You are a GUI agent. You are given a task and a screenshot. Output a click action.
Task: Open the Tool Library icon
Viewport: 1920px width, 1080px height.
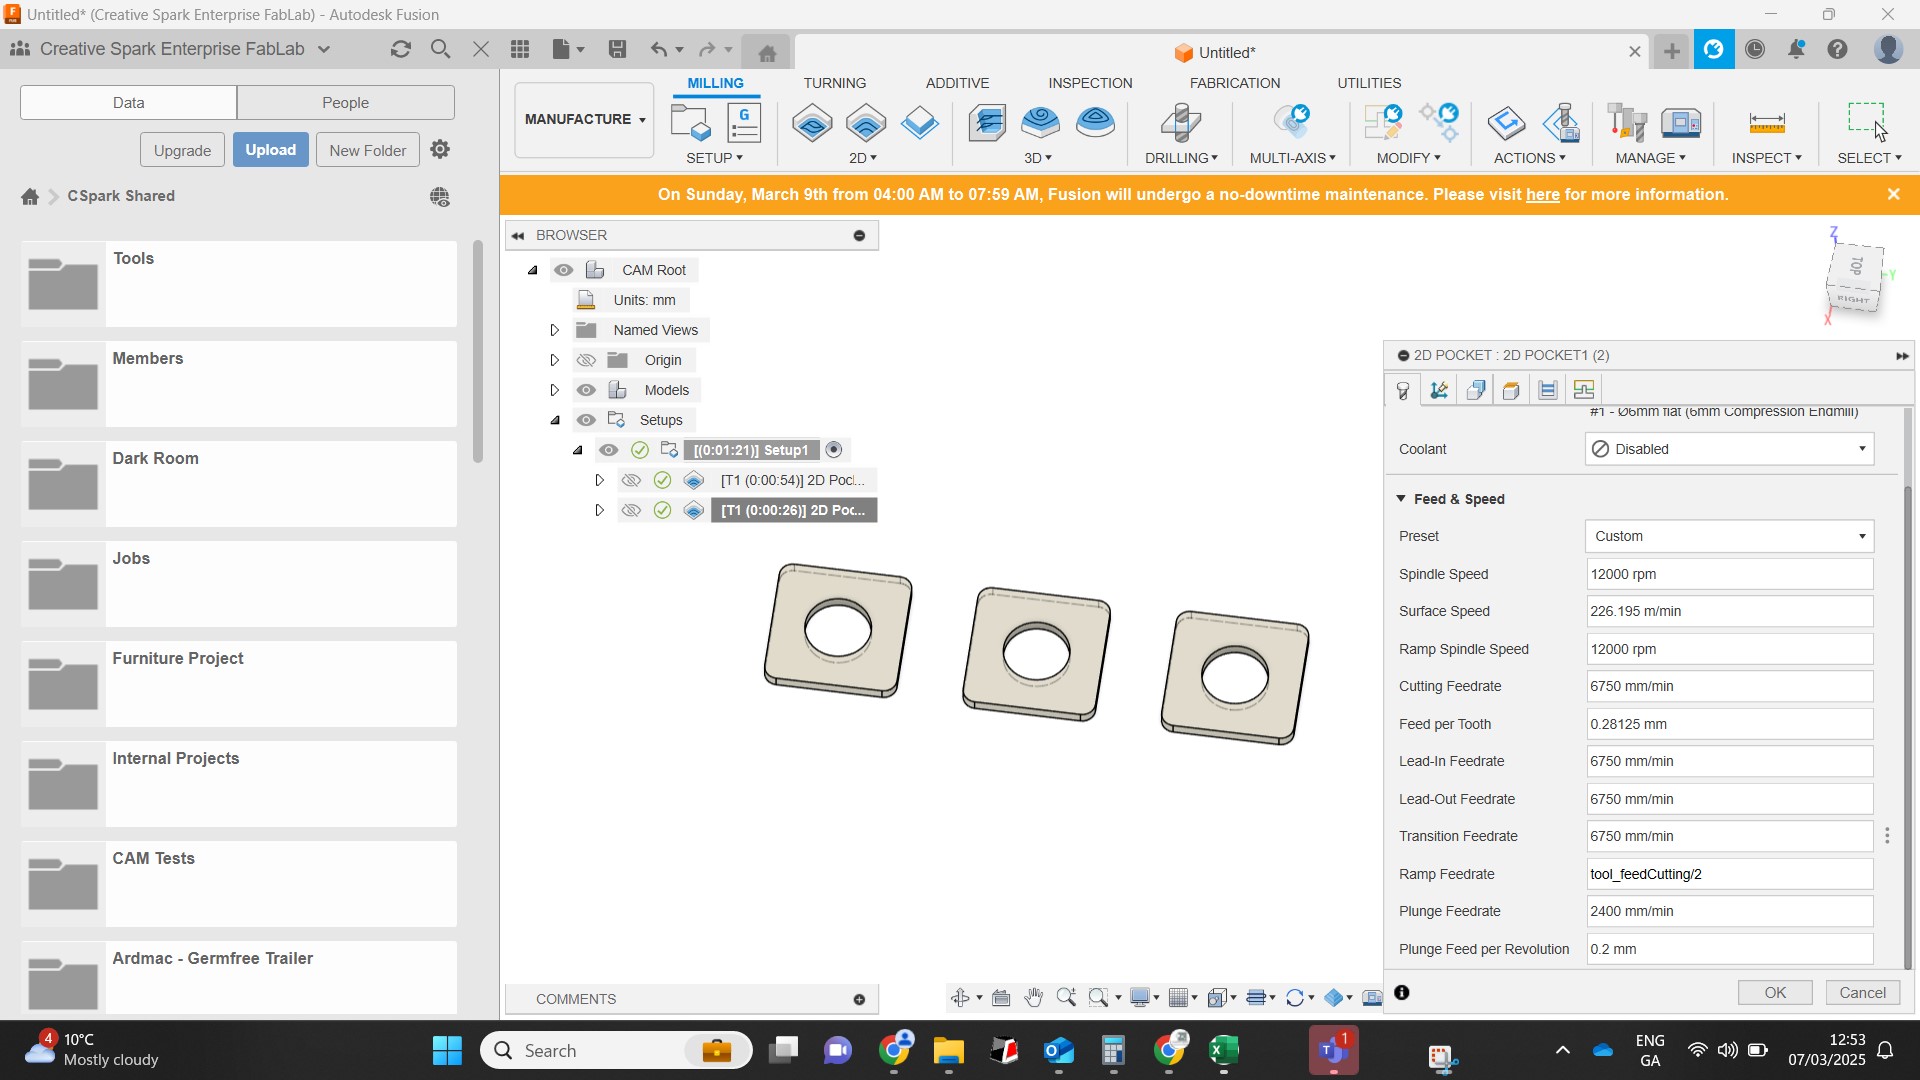pos(1627,122)
